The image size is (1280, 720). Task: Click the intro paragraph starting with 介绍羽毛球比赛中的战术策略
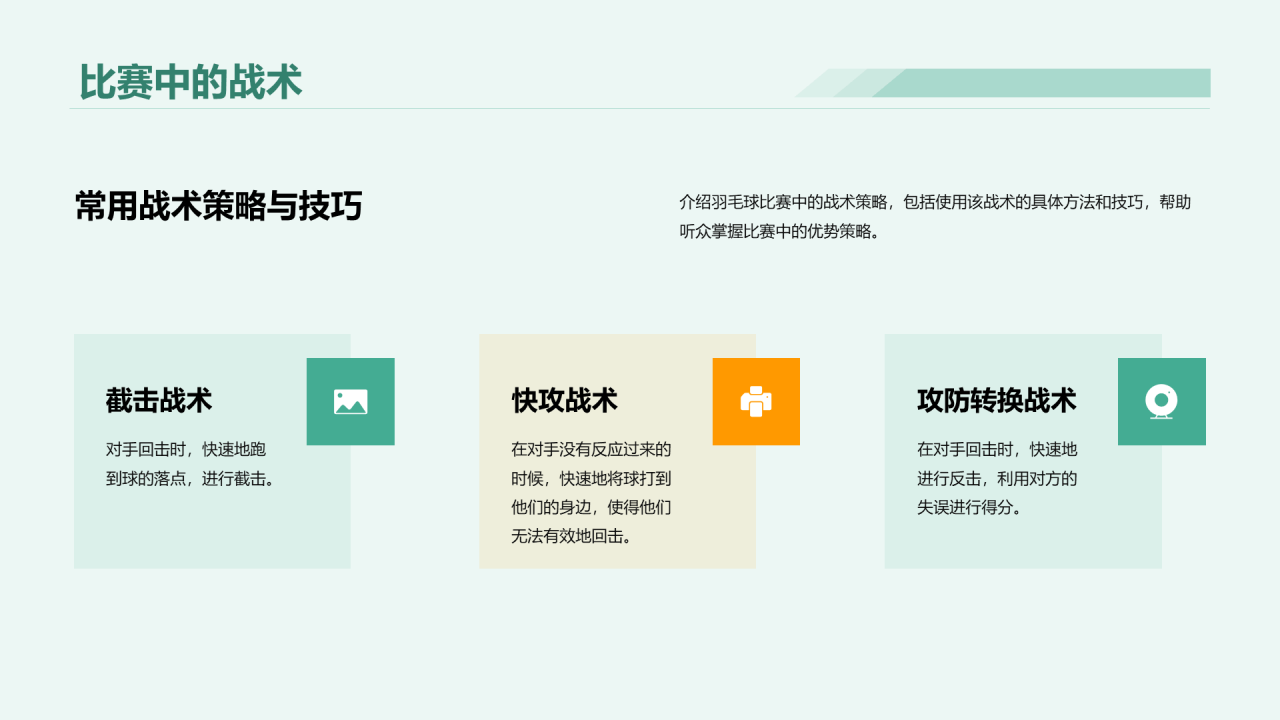point(935,217)
